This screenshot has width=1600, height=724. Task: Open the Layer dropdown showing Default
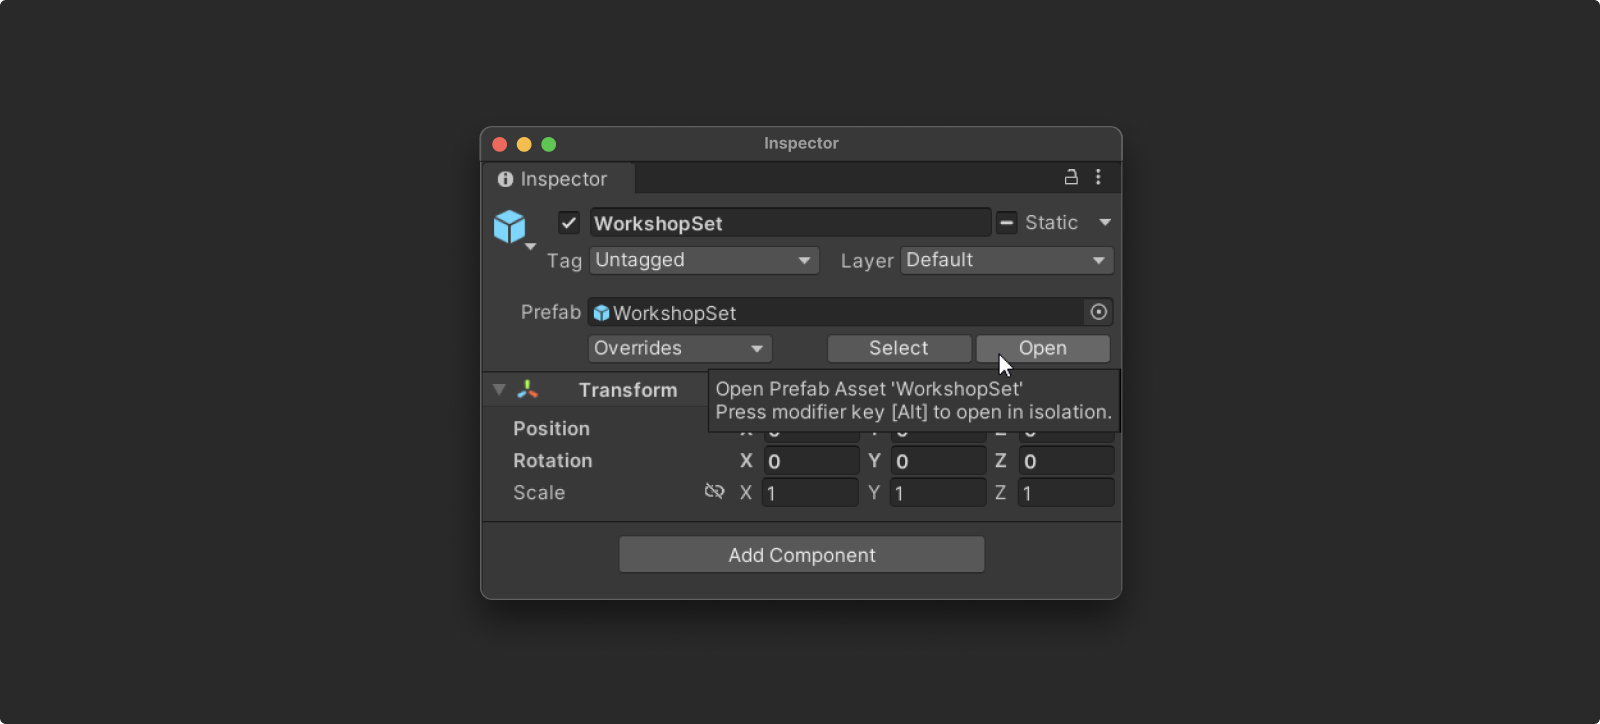1005,260
